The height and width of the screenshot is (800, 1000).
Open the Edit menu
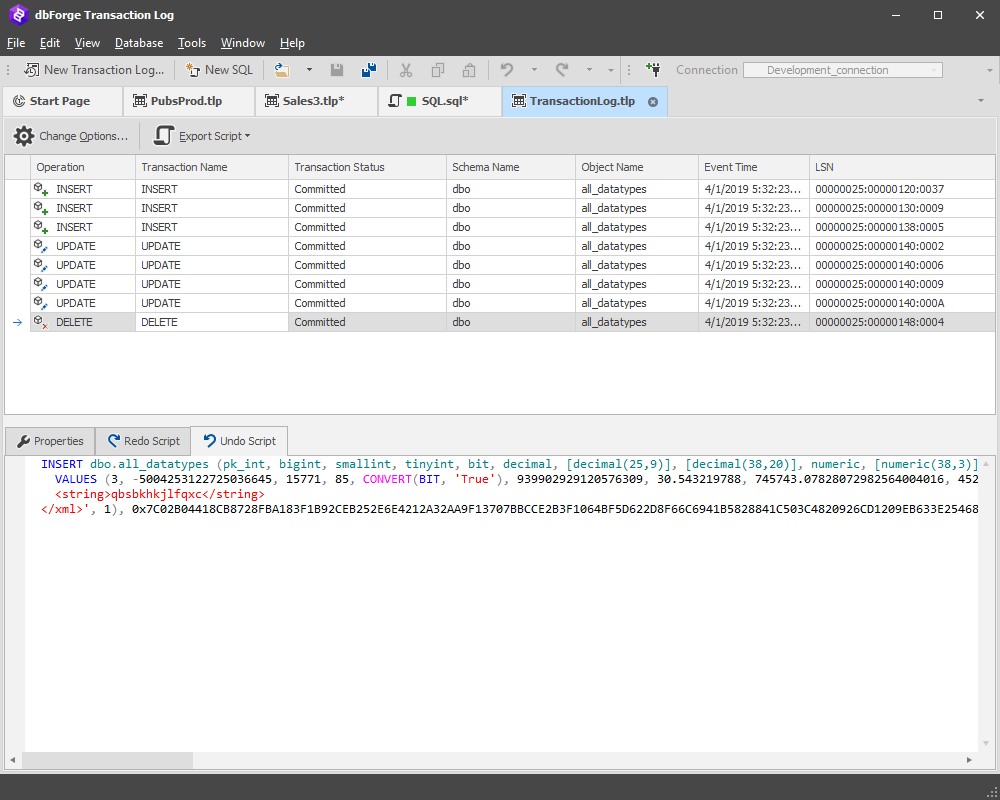point(50,43)
